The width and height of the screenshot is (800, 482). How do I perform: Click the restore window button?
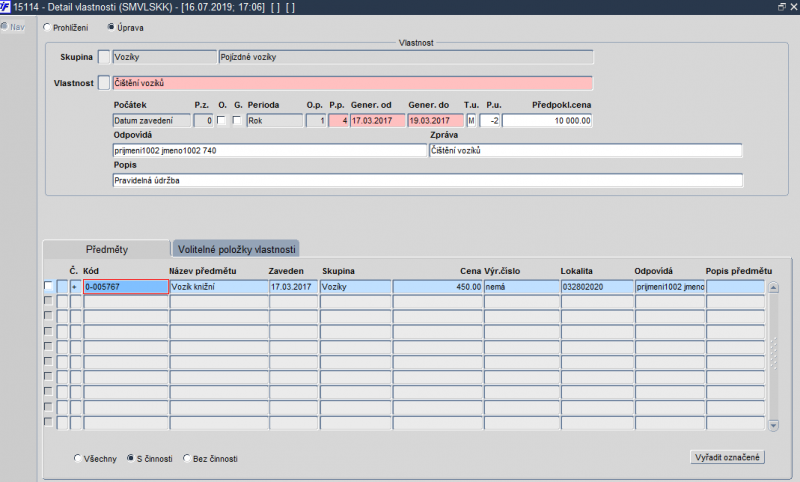[x=782, y=7]
